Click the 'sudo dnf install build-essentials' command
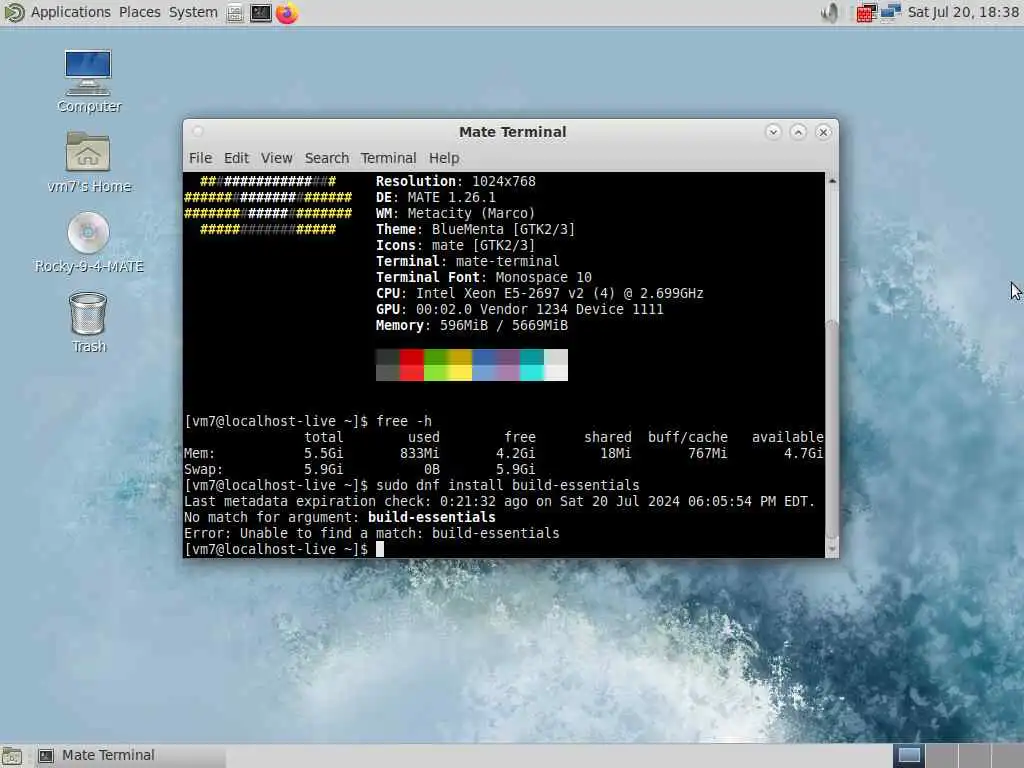1024x768 pixels. tap(507, 485)
